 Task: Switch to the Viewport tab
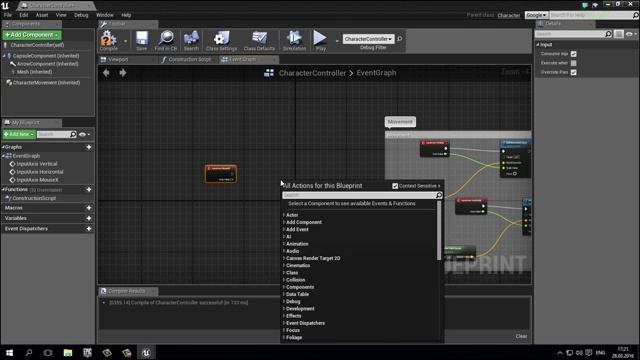pos(118,60)
